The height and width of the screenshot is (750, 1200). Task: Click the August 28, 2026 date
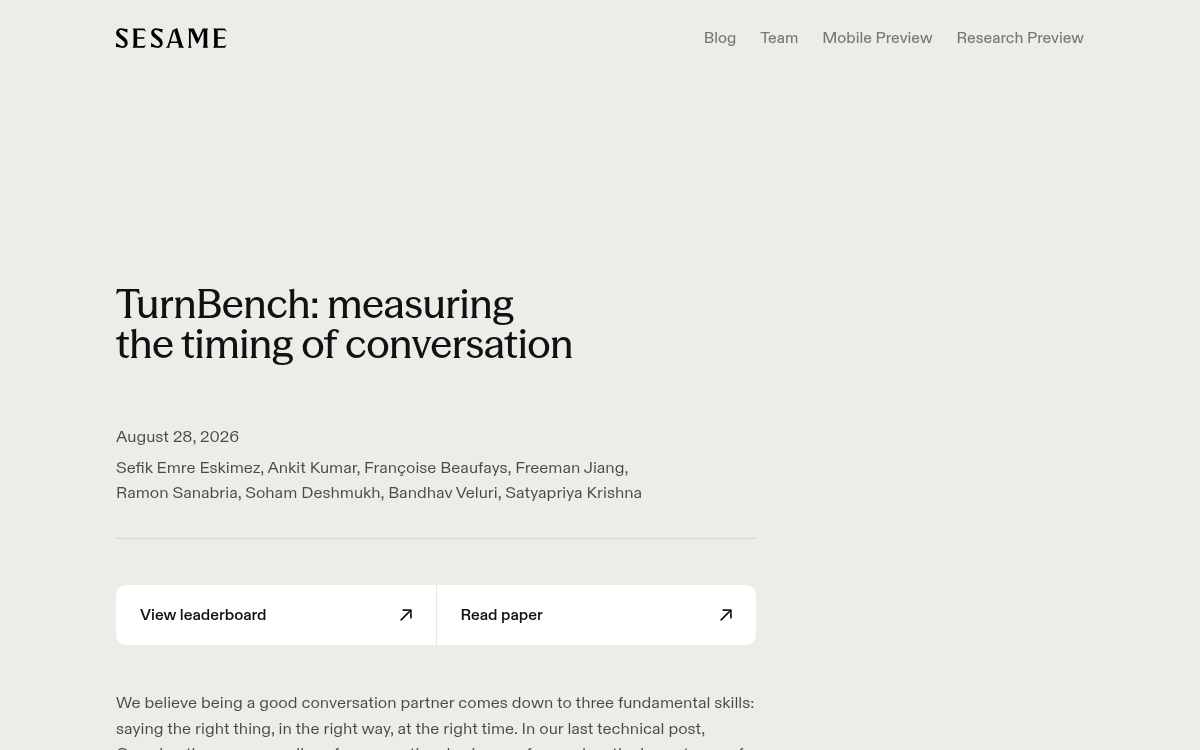[x=177, y=437]
